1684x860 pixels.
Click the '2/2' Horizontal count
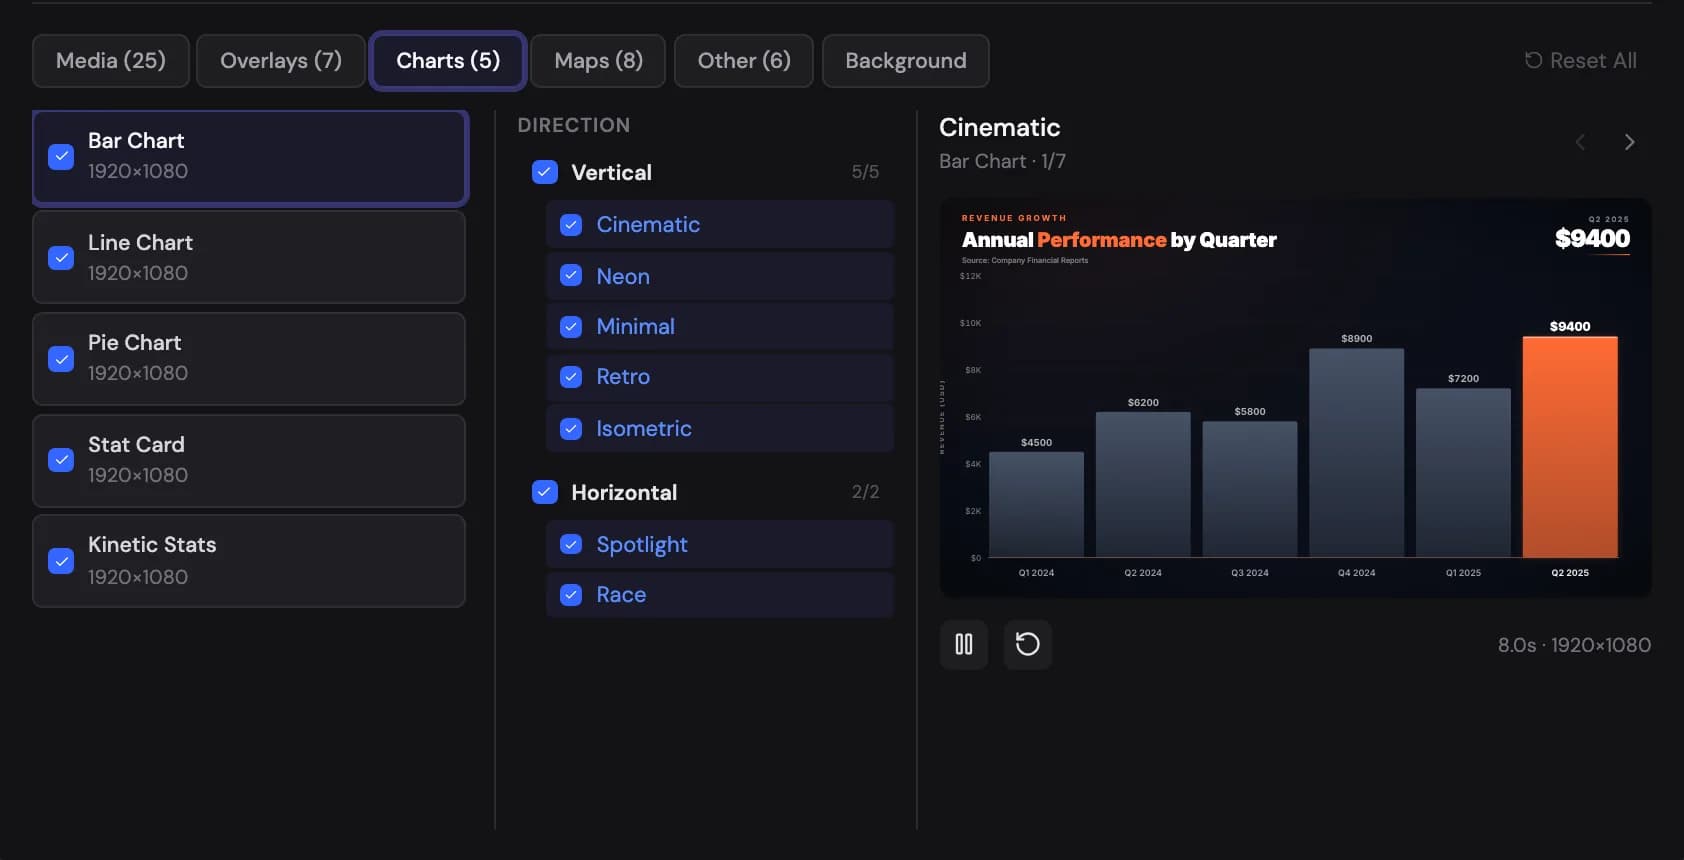865,492
